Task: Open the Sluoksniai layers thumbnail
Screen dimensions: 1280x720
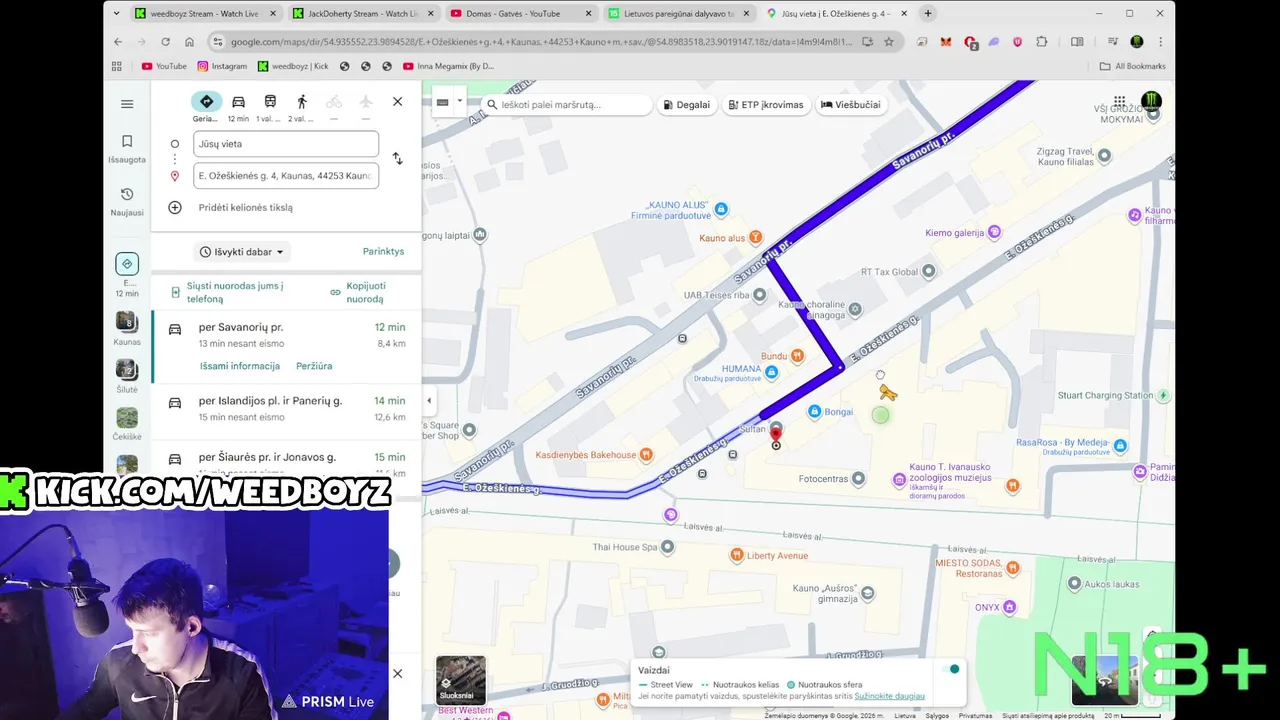Action: [x=461, y=680]
